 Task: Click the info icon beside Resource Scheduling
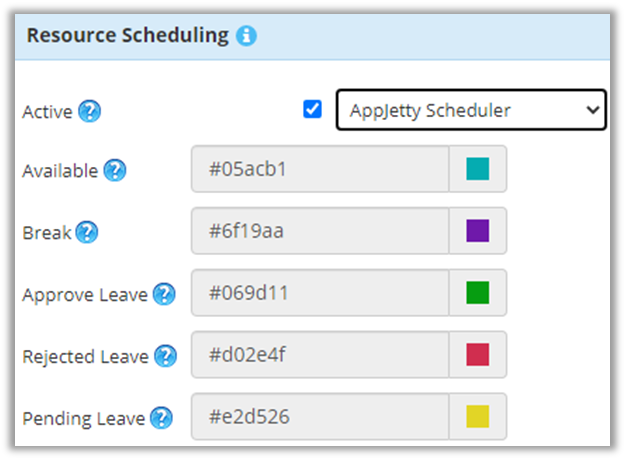pos(246,37)
